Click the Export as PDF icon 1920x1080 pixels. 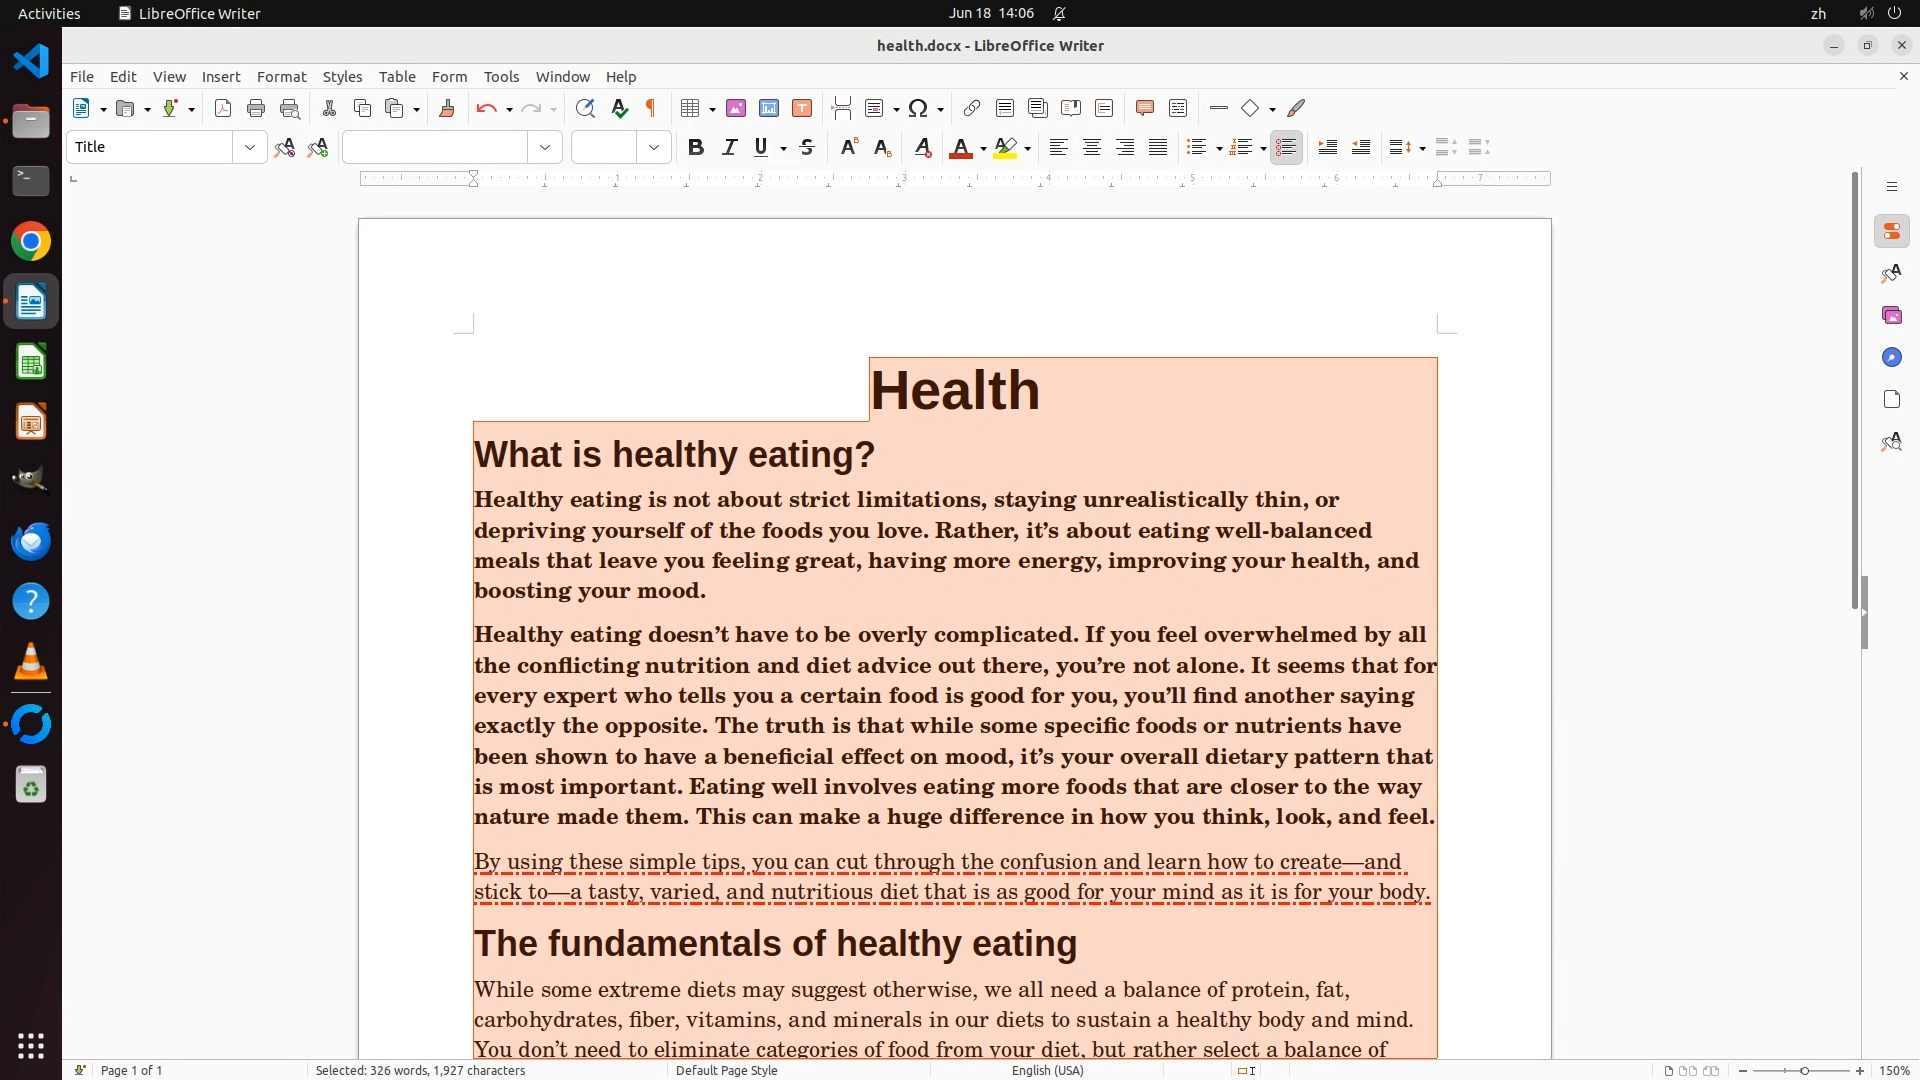pos(223,109)
